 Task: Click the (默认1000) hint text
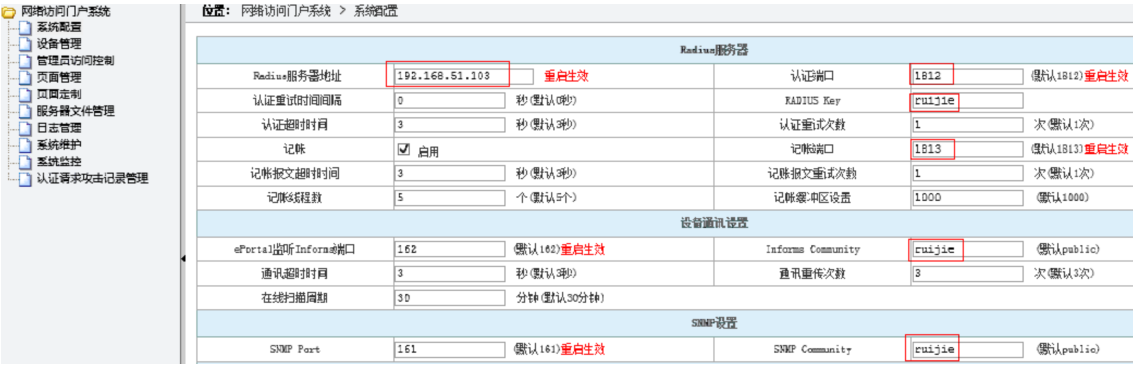pos(1062,197)
